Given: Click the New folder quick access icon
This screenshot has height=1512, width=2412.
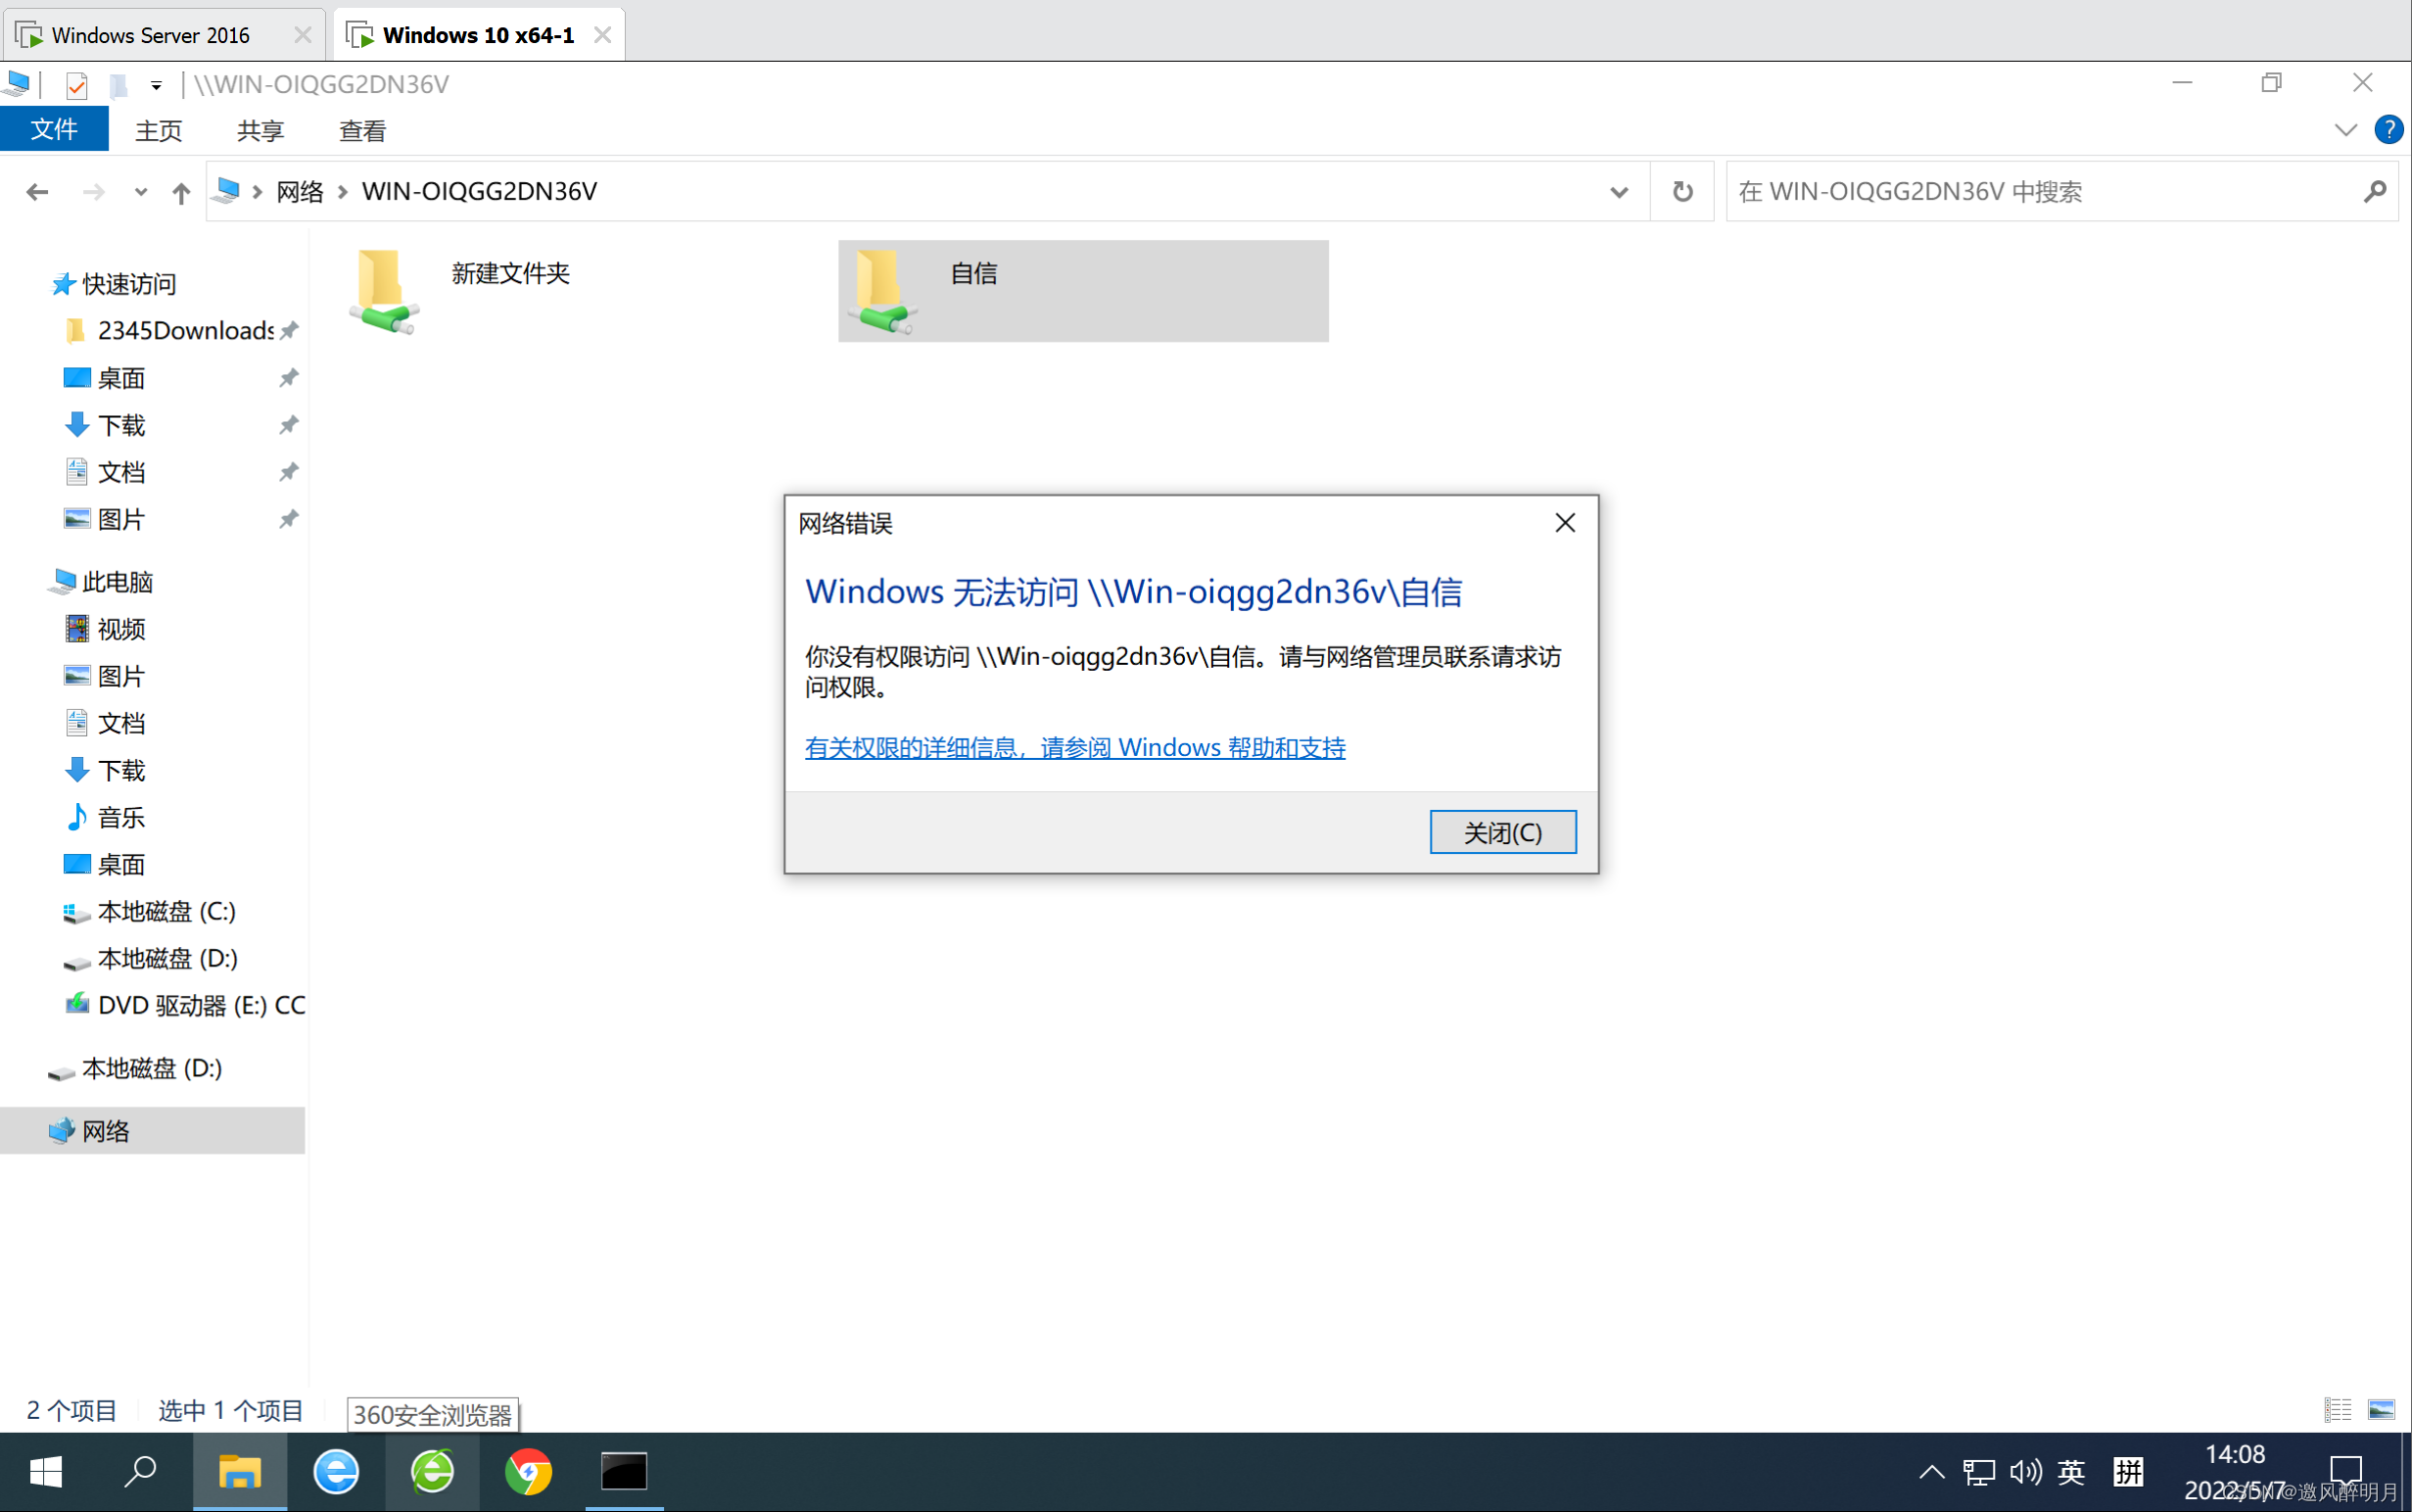Looking at the screenshot, I should click(x=118, y=85).
